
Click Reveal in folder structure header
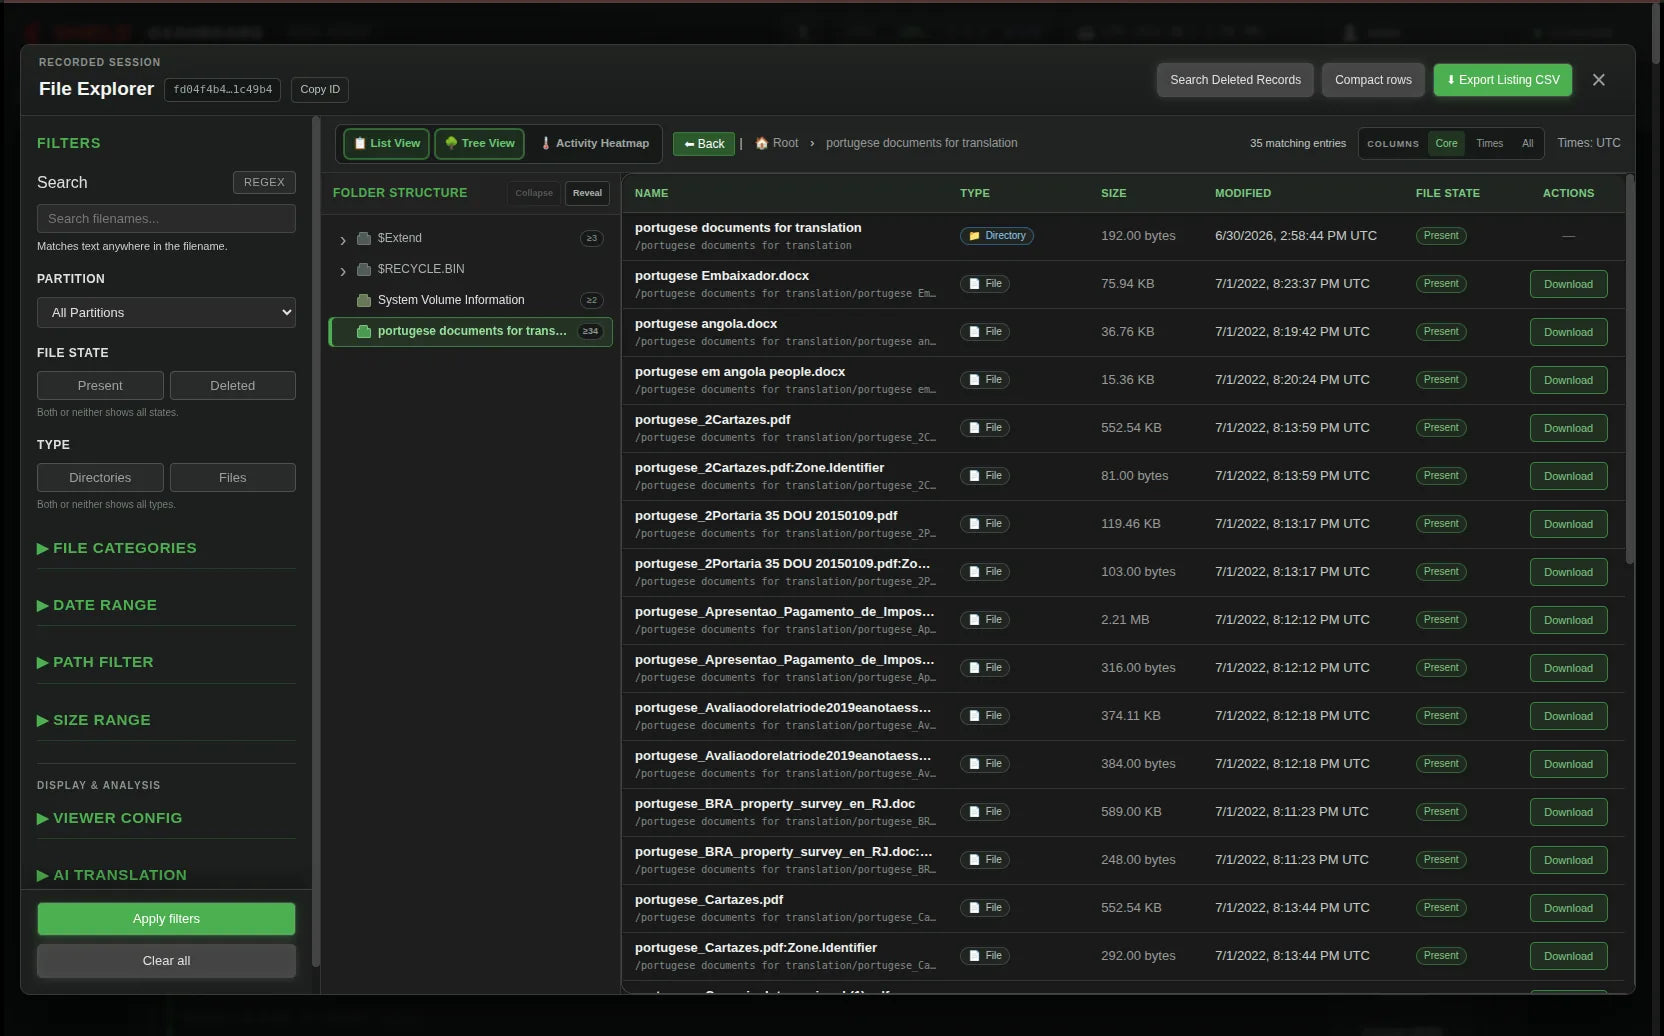[587, 193]
